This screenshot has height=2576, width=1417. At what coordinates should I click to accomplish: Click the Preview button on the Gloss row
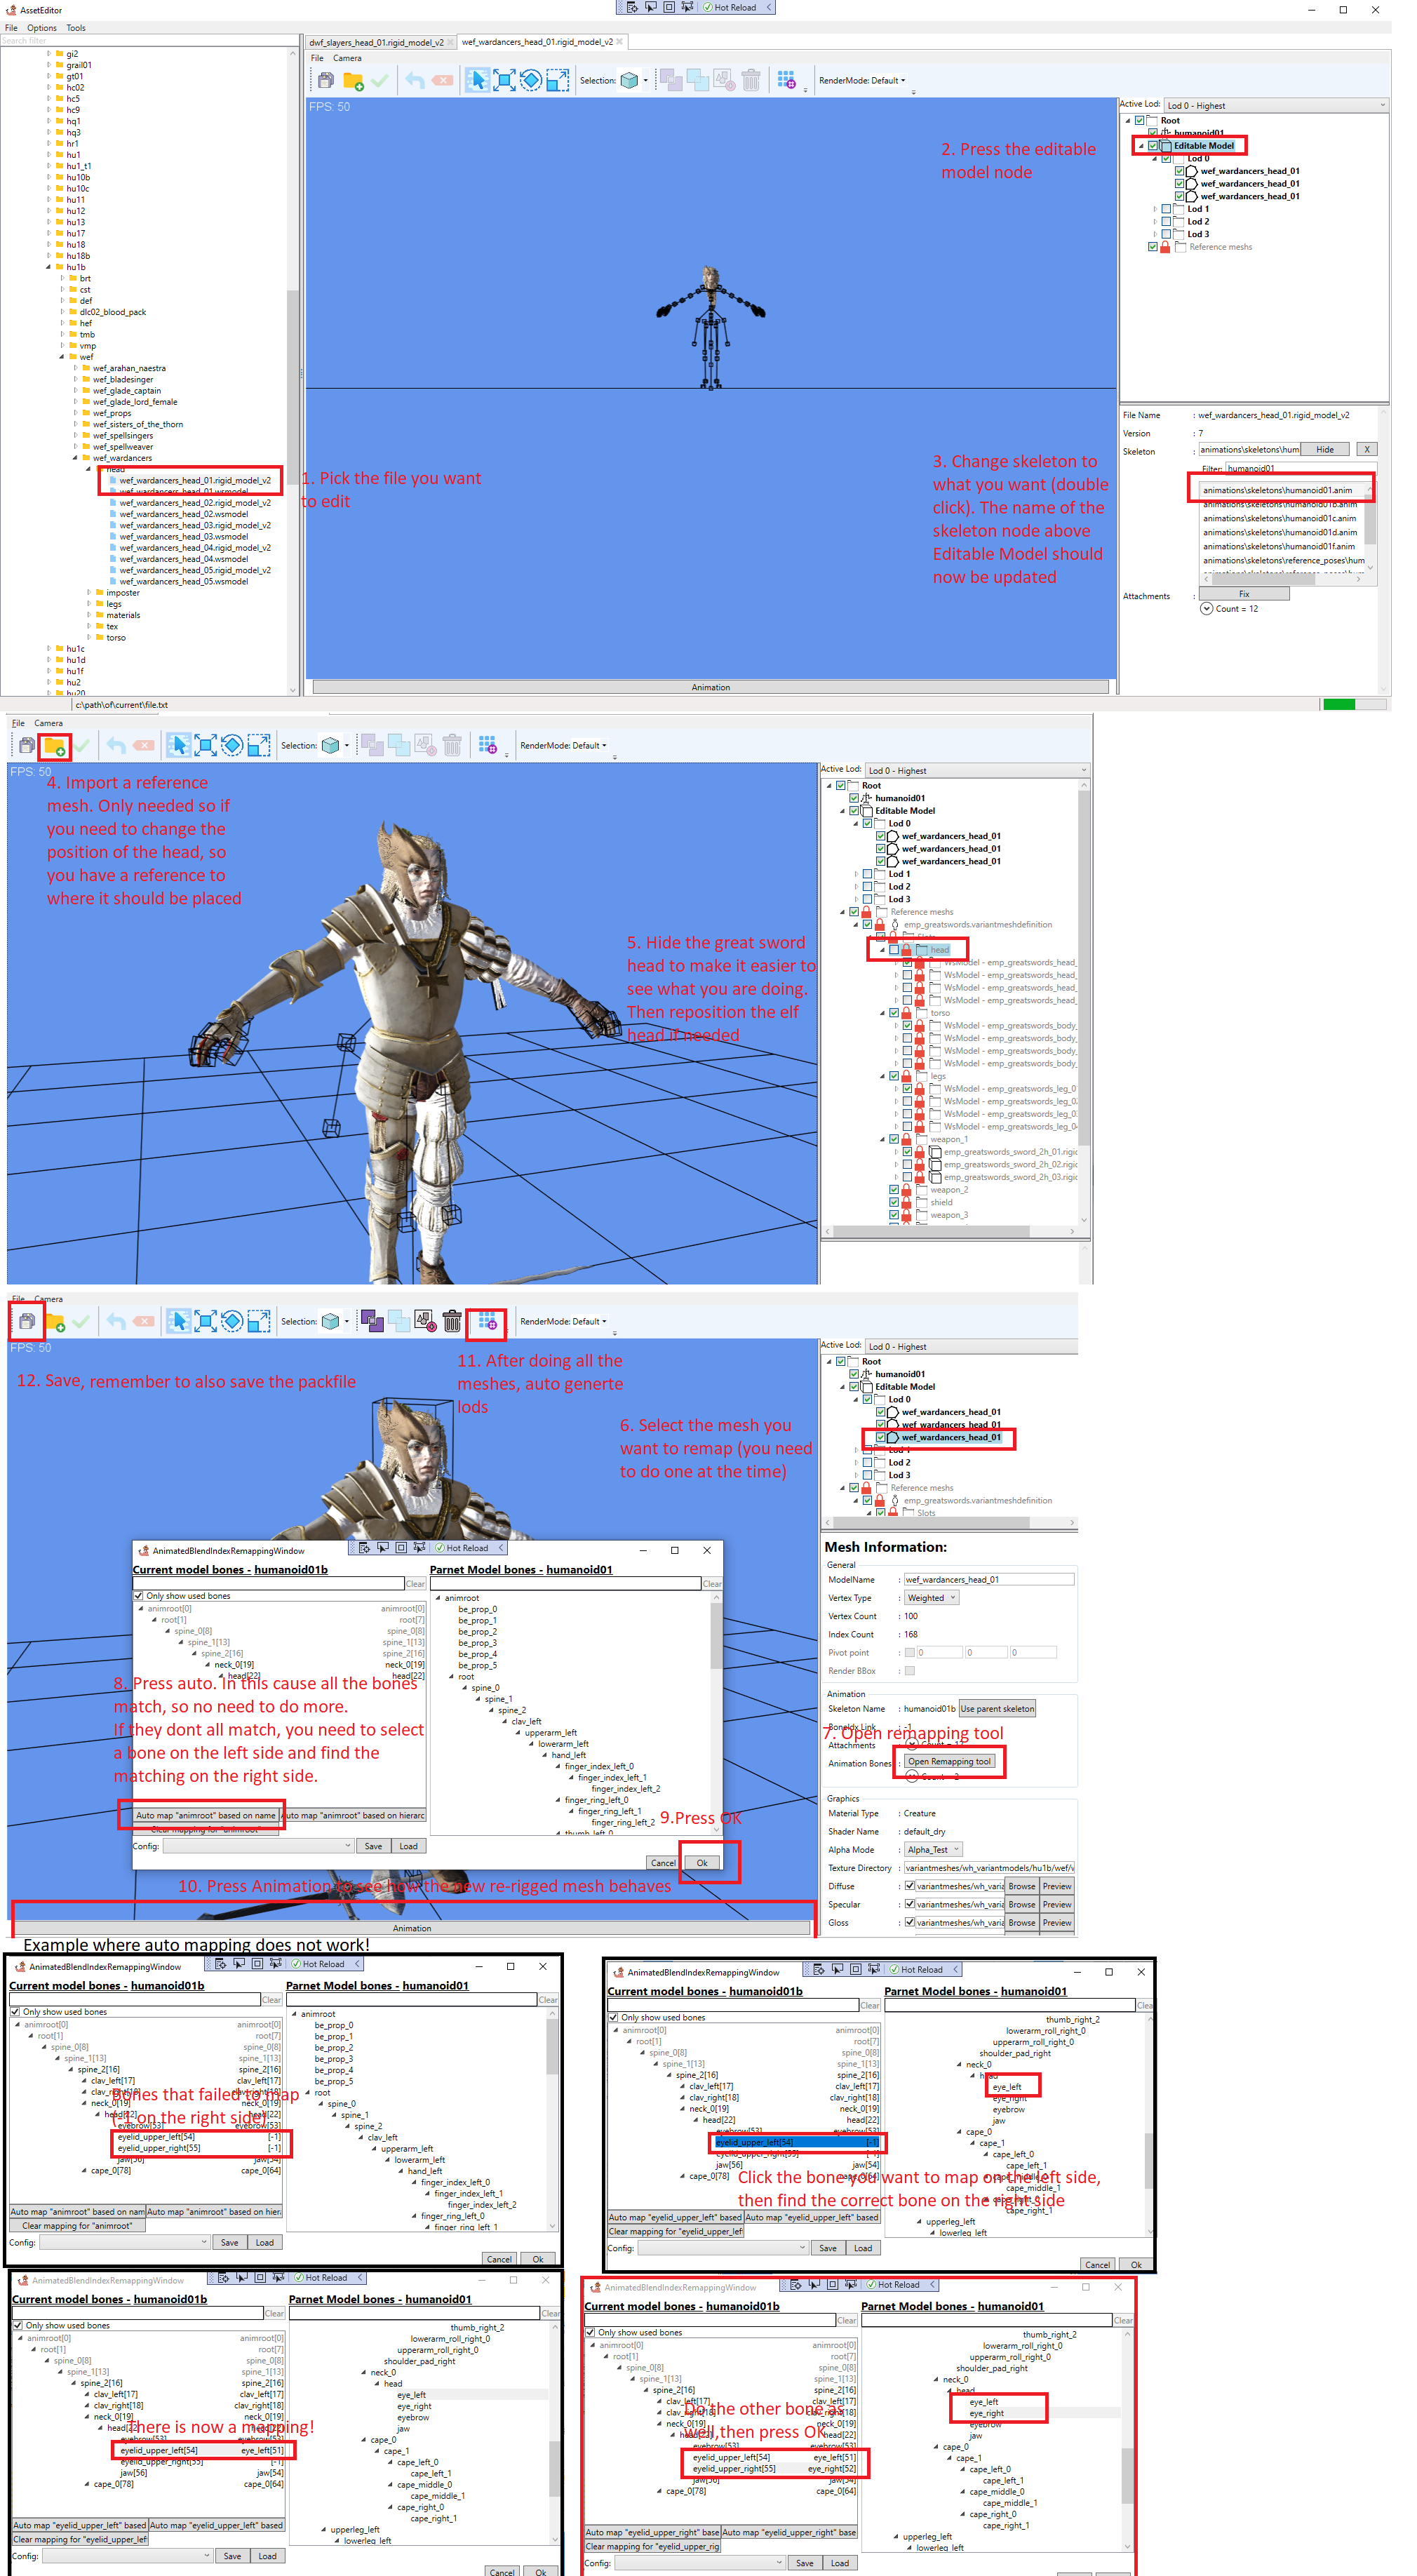[x=1057, y=1922]
